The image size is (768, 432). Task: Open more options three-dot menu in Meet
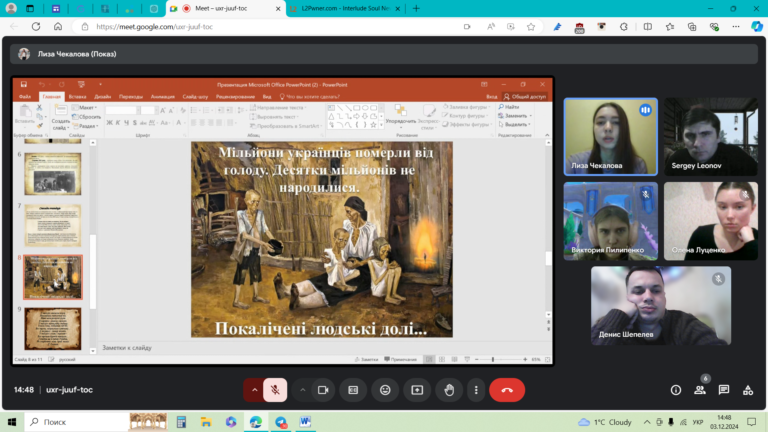[476, 390]
